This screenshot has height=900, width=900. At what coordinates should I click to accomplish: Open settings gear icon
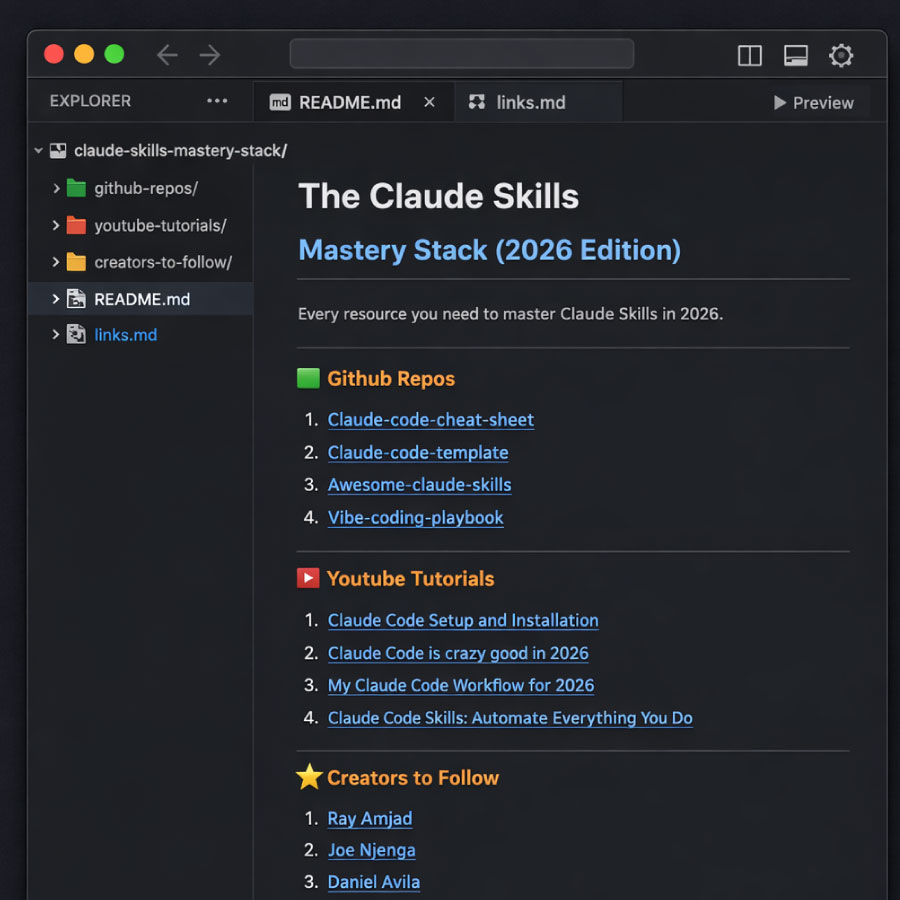point(841,56)
